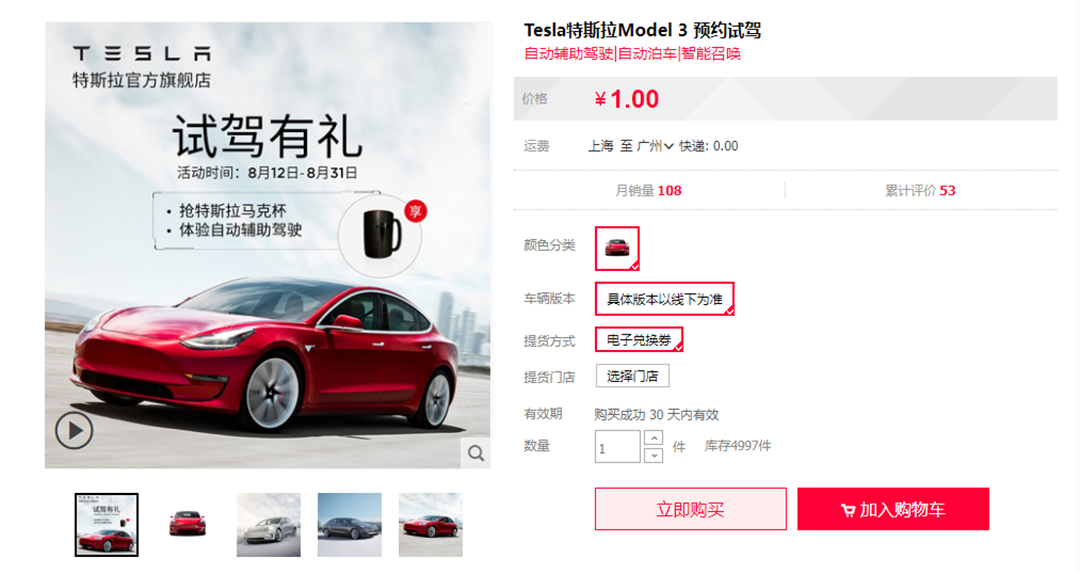The image size is (1080, 574).
Task: Click the Tesla特斯拉Model 3 product title
Action: pyautogui.click(x=642, y=30)
